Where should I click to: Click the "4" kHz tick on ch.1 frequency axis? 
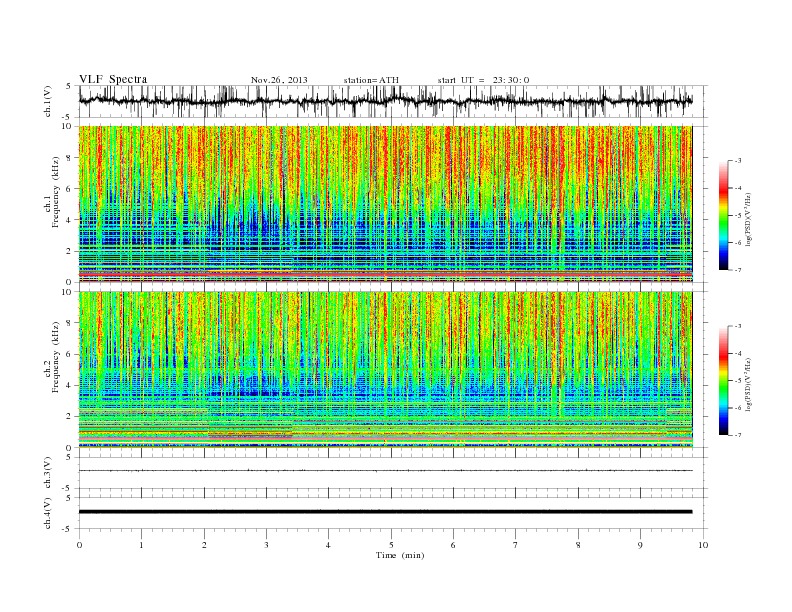69,220
